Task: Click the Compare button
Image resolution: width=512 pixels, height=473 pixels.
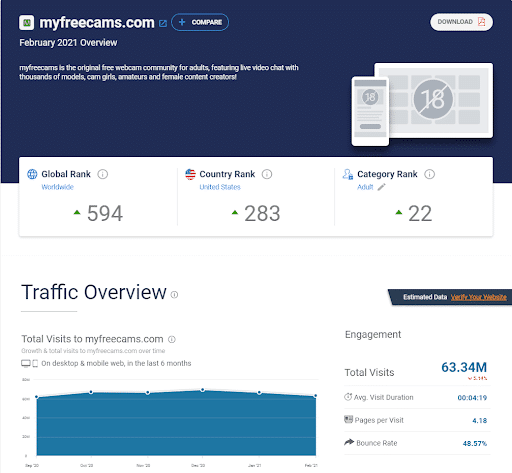Action: pyautogui.click(x=200, y=22)
